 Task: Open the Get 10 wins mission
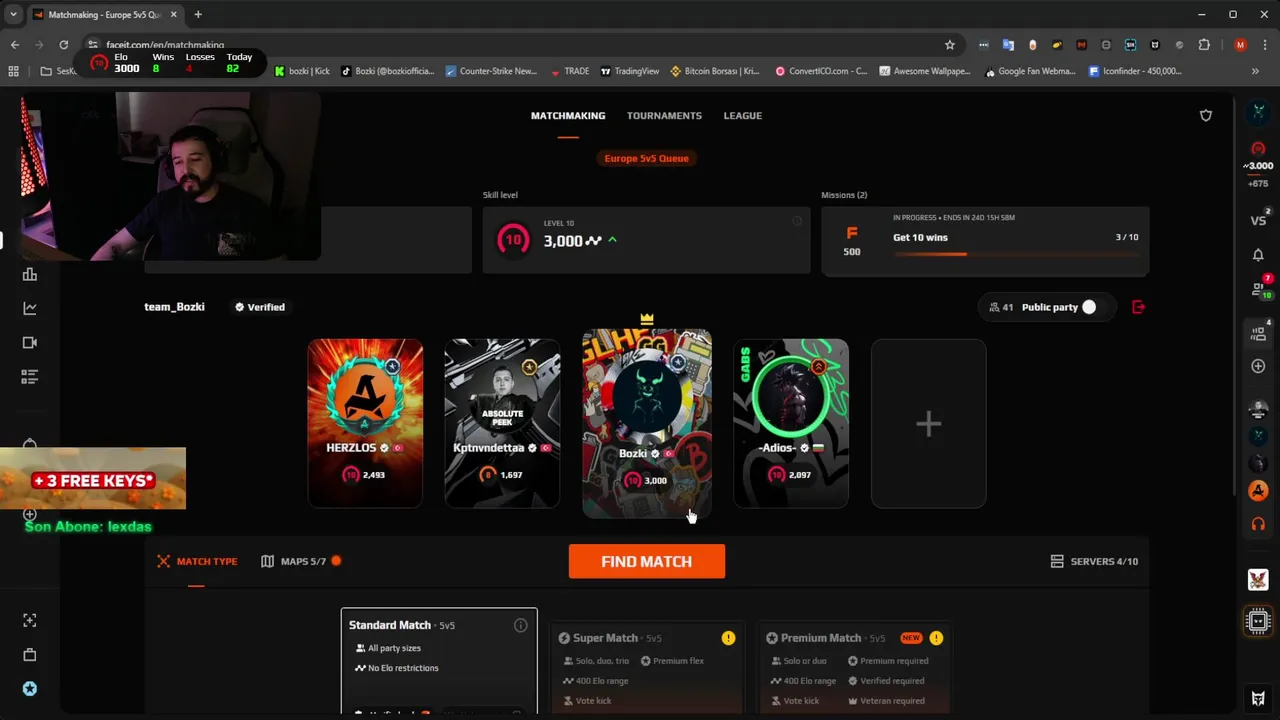click(985, 241)
